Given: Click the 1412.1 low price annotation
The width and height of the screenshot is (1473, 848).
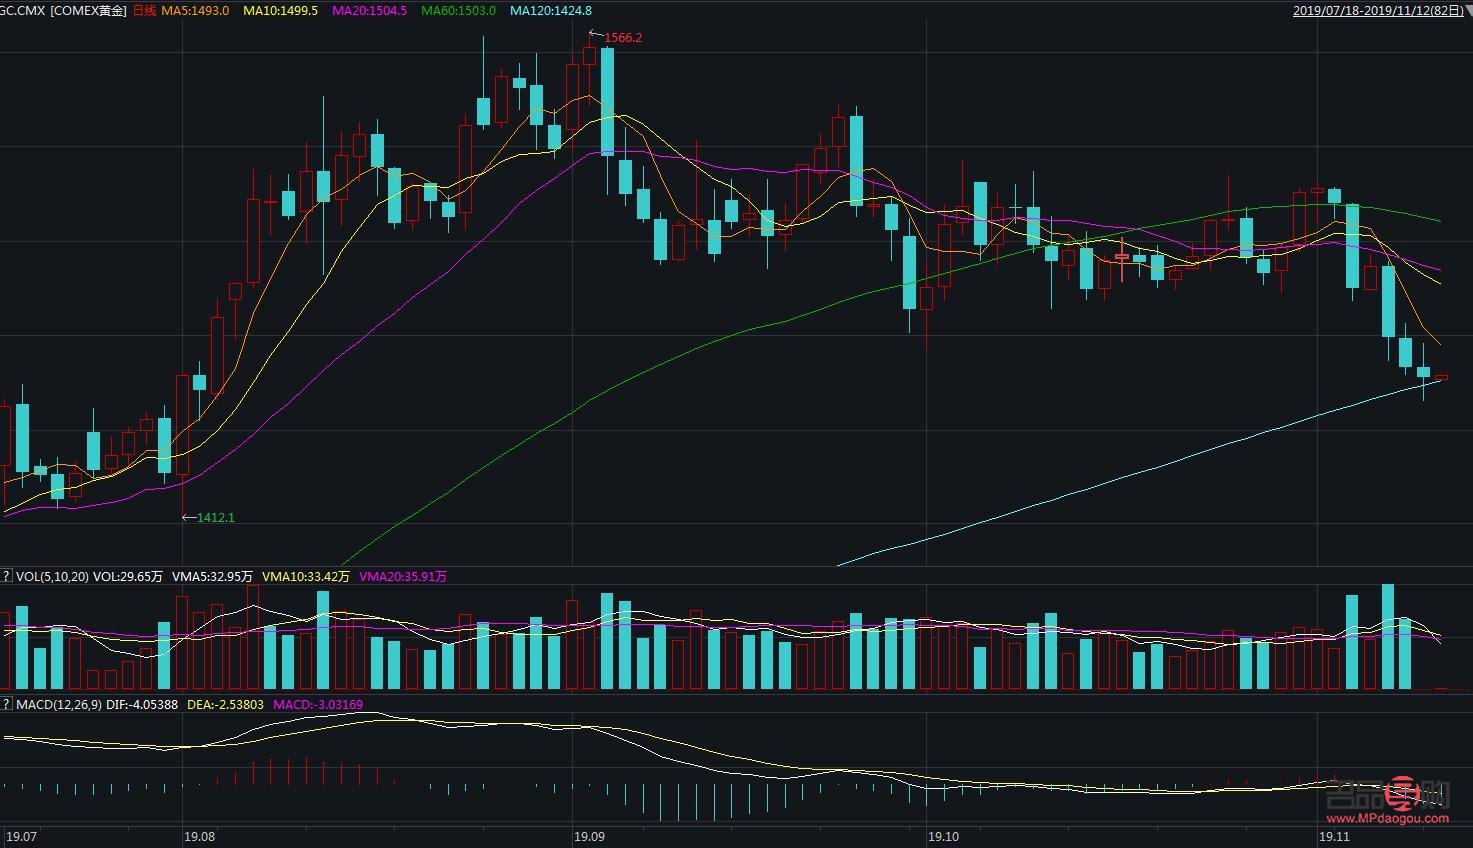Looking at the screenshot, I should 215,517.
